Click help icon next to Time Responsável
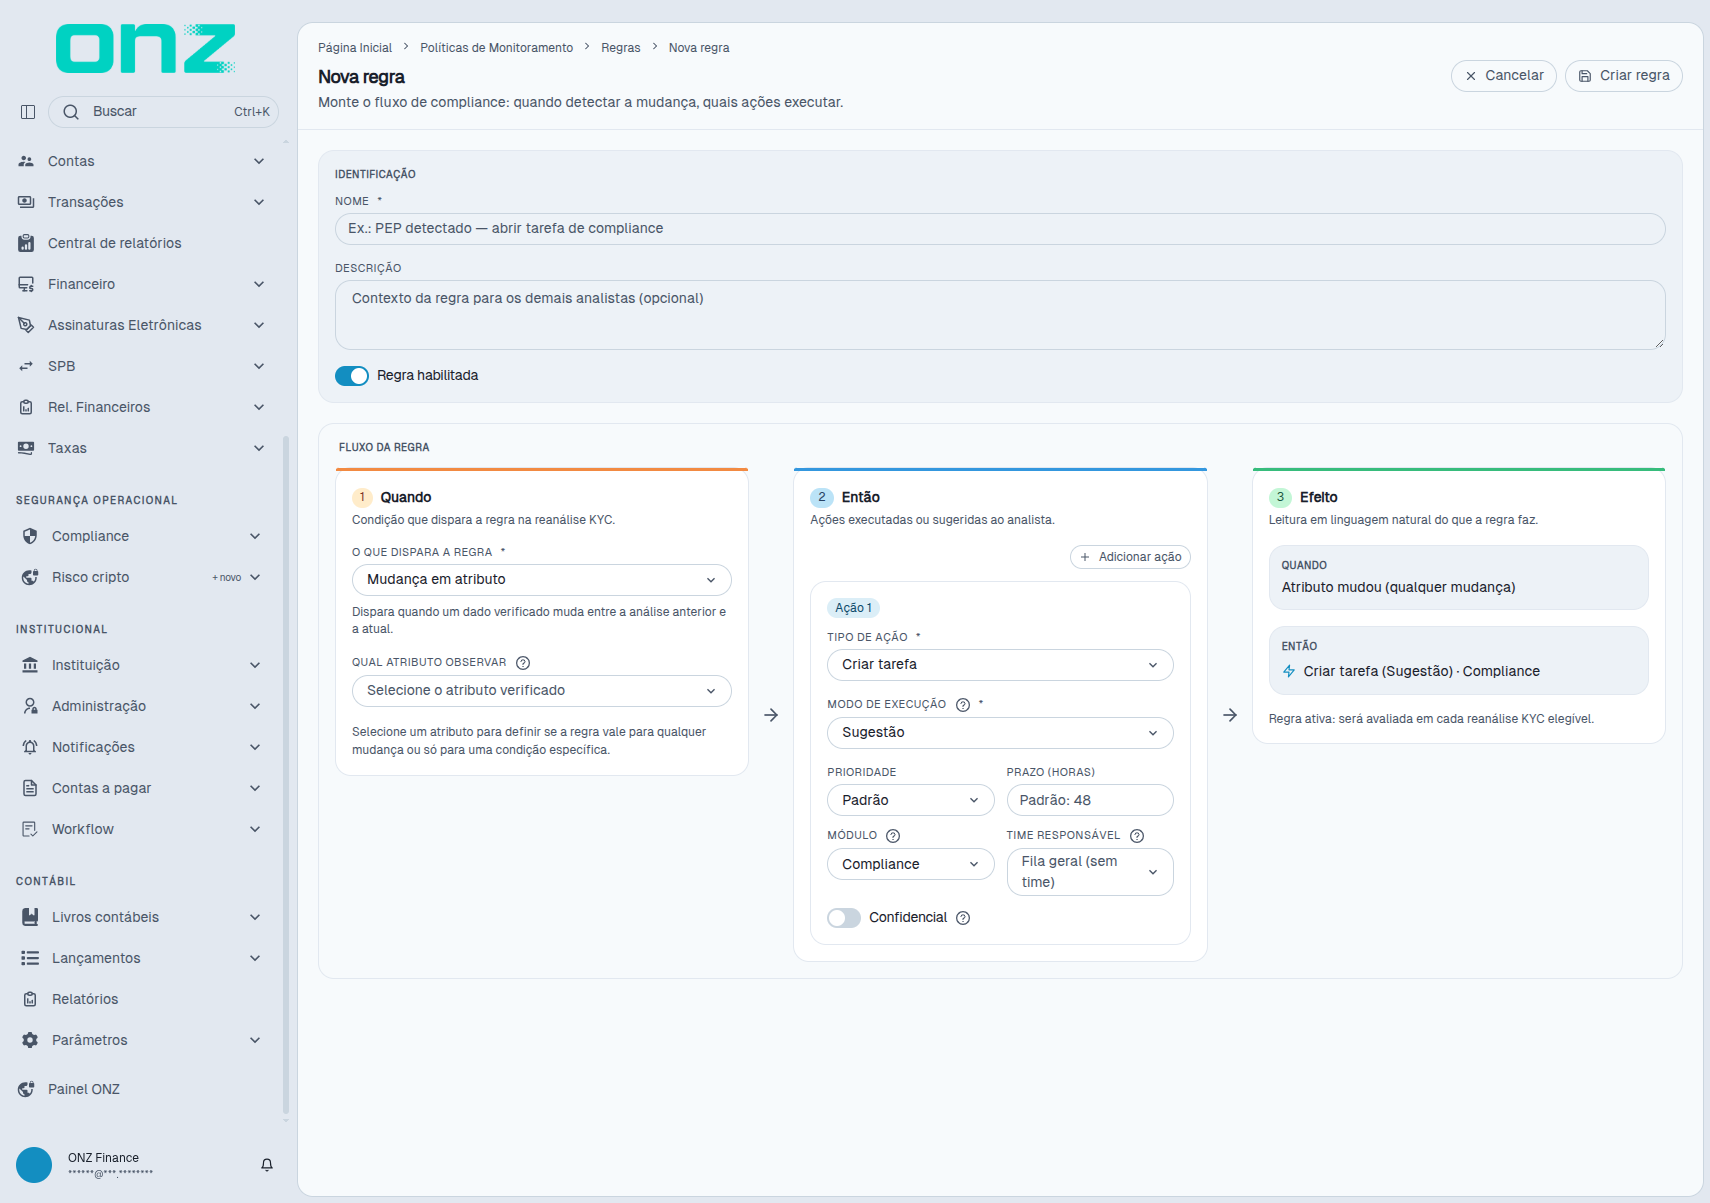Image resolution: width=1710 pixels, height=1203 pixels. (1137, 836)
